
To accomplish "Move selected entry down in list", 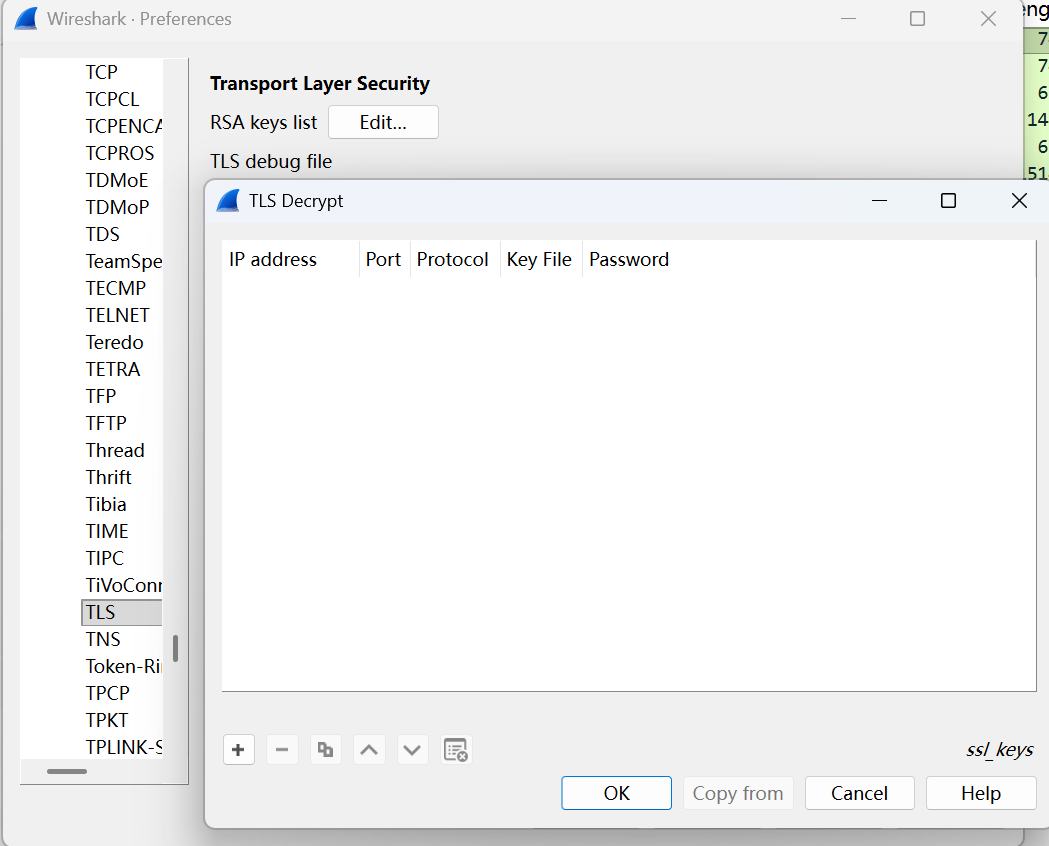I will click(412, 749).
